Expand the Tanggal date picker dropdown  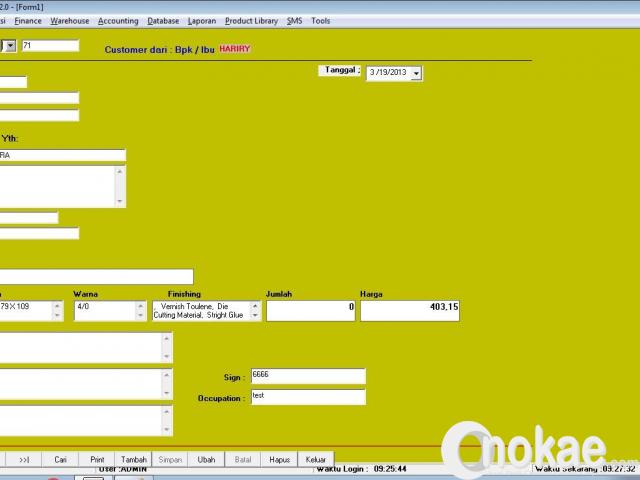click(x=416, y=73)
